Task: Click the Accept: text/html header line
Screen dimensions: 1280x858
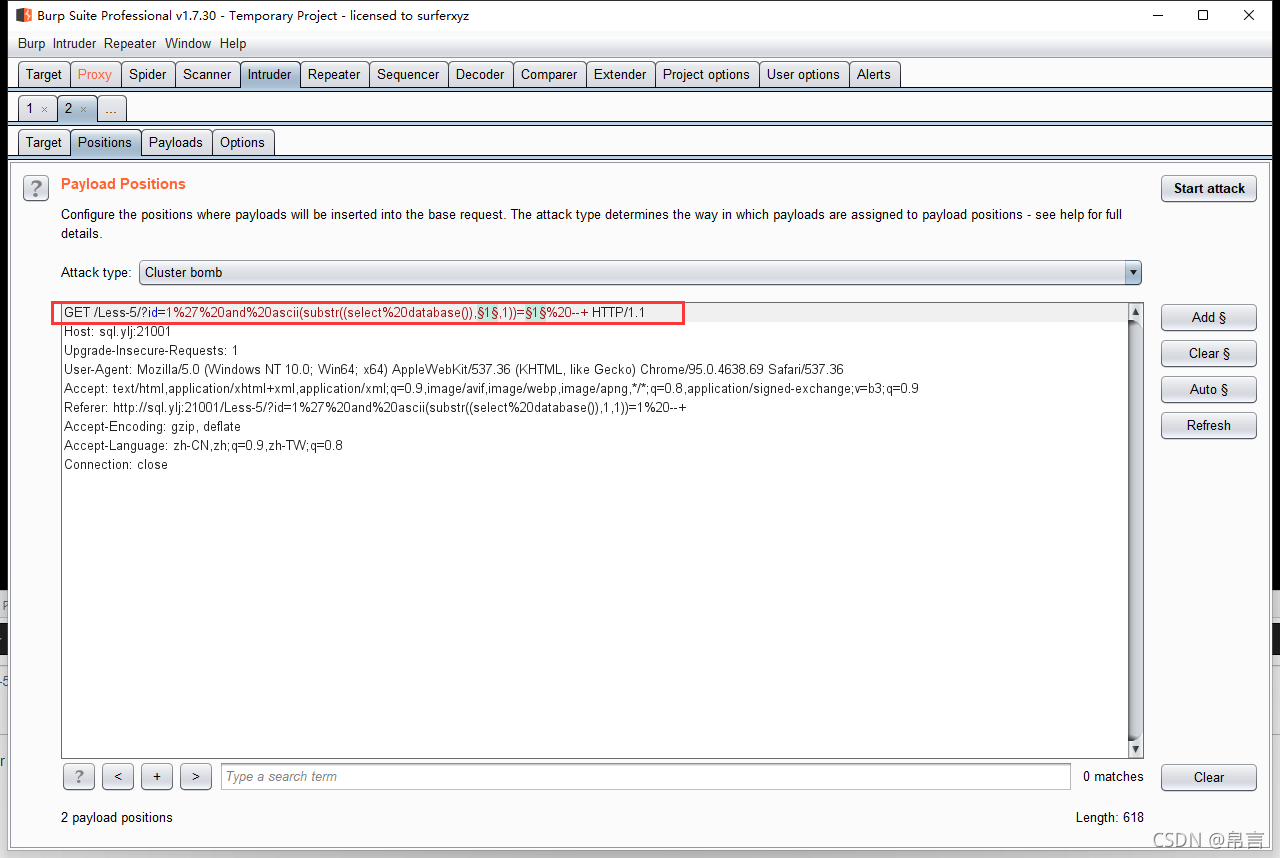Action: click(x=491, y=389)
